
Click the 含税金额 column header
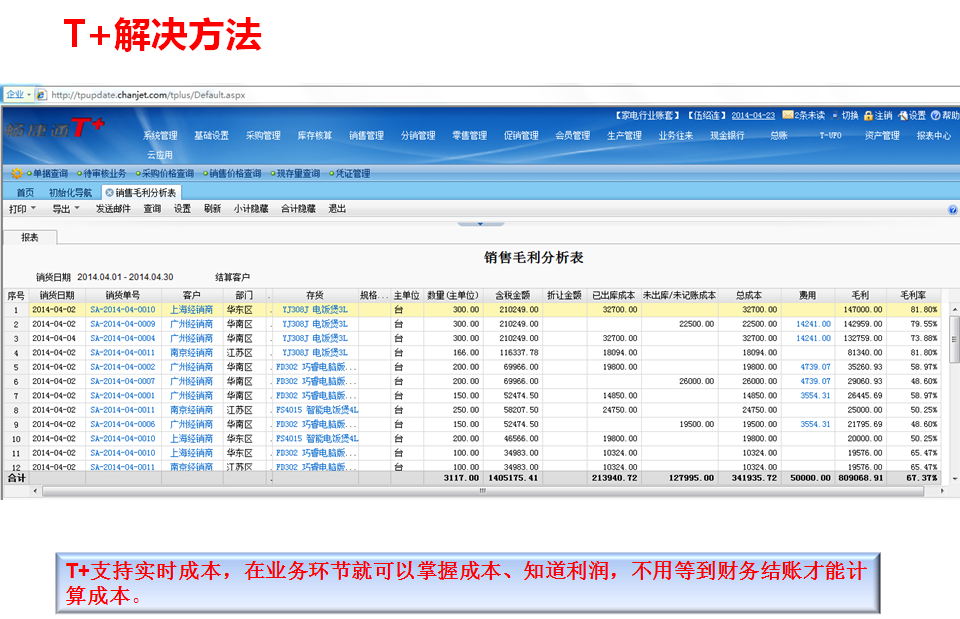[x=513, y=295]
